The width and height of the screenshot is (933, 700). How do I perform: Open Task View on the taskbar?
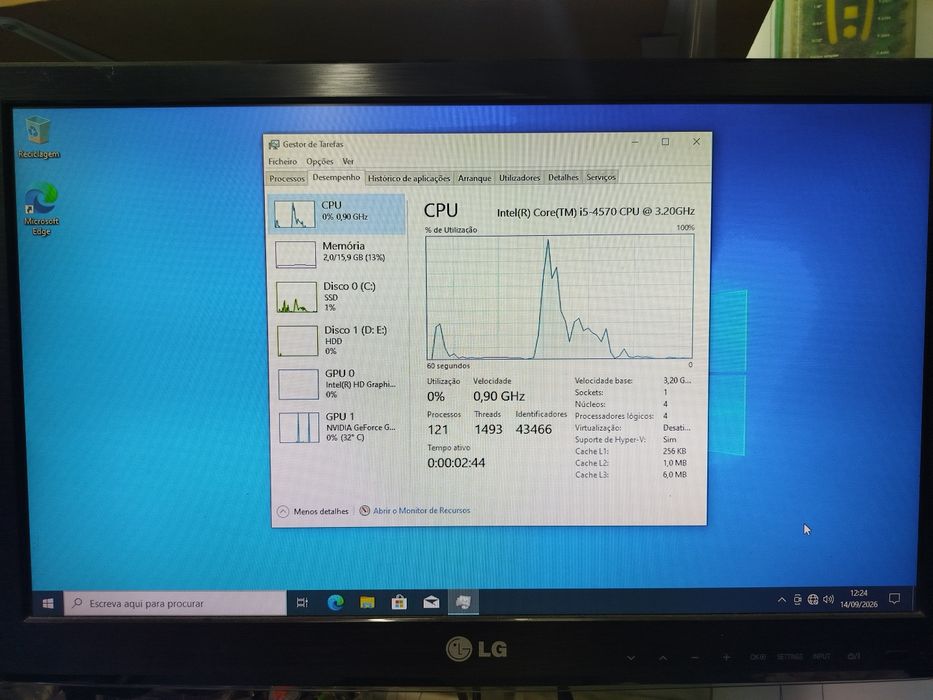(x=302, y=602)
